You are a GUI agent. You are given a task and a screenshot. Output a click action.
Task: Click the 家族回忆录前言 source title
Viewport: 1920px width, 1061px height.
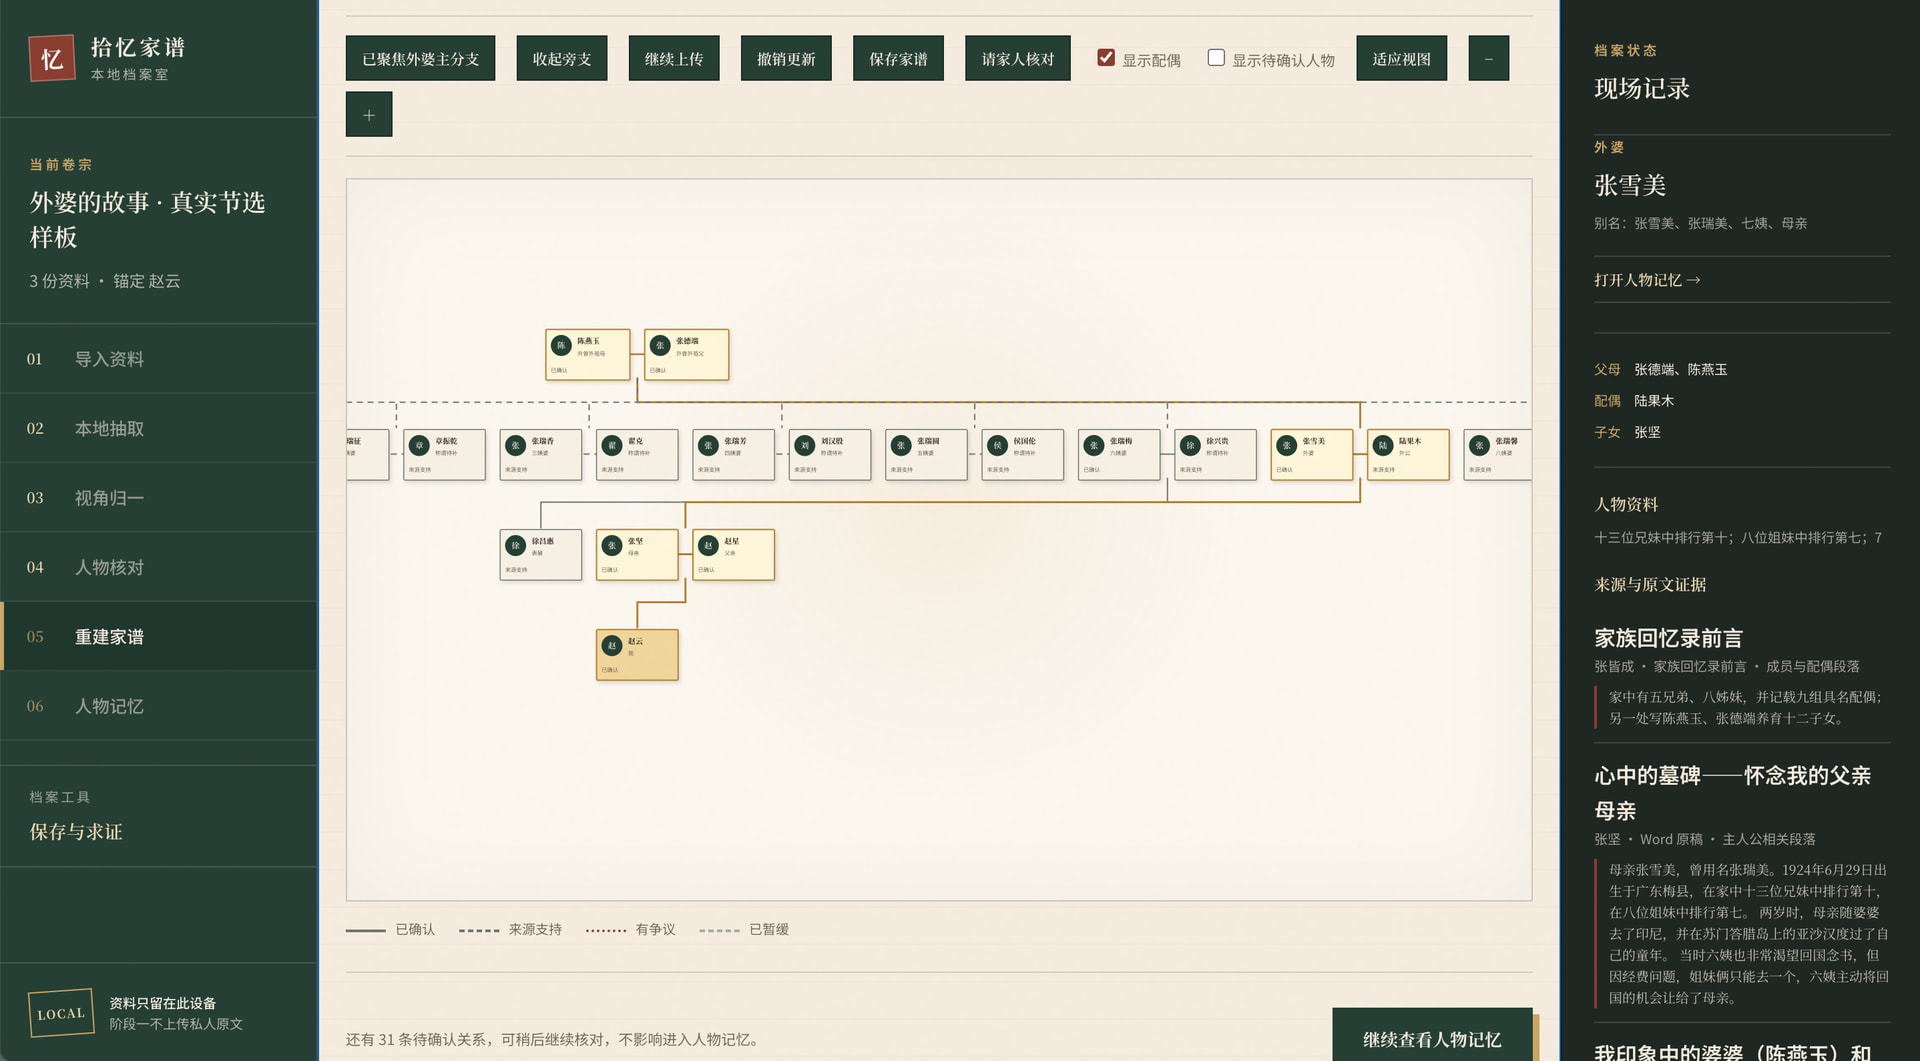[x=1668, y=638]
